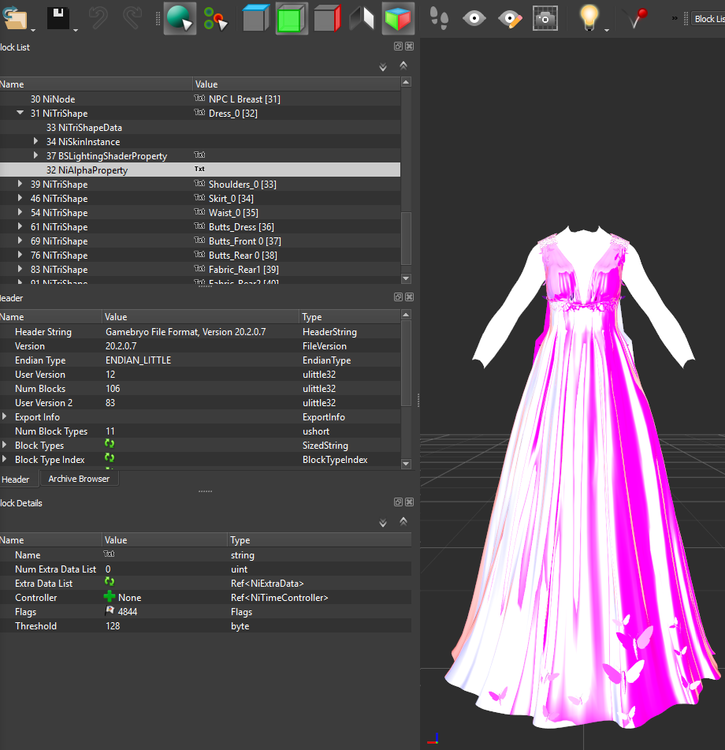Expand the Block Types header row

pos(4,445)
